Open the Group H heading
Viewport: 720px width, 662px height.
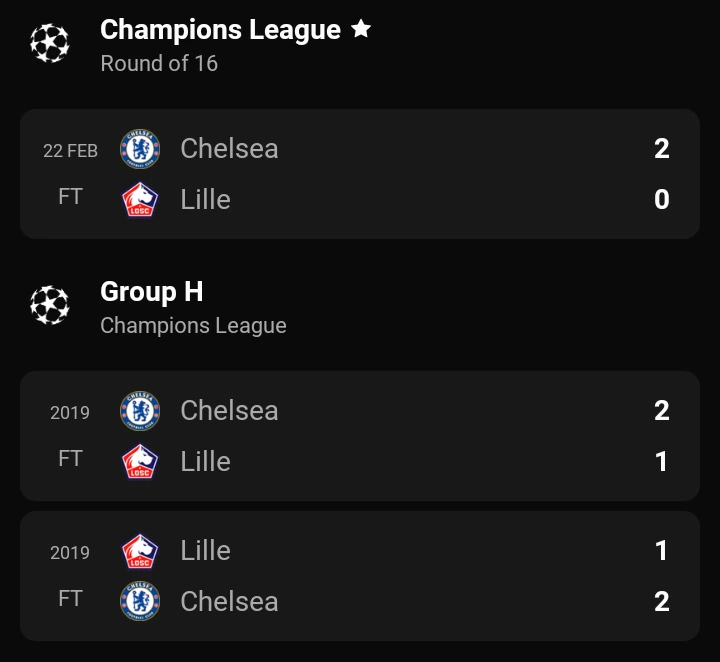[152, 292]
